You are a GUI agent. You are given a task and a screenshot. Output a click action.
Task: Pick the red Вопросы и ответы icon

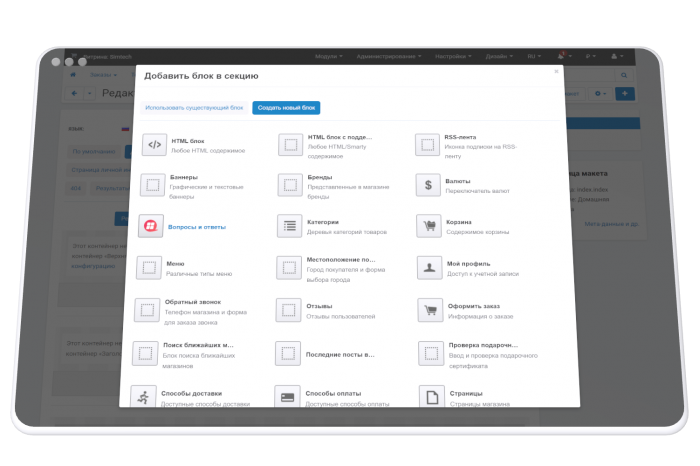151,226
